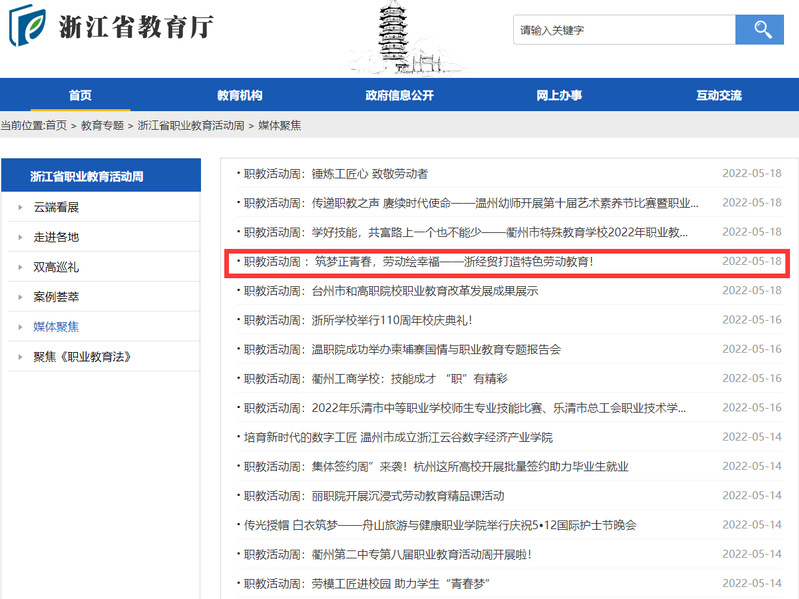This screenshot has height=599, width=799.
Task: Type in the 请输入关键字 search field
Action: pos(623,30)
